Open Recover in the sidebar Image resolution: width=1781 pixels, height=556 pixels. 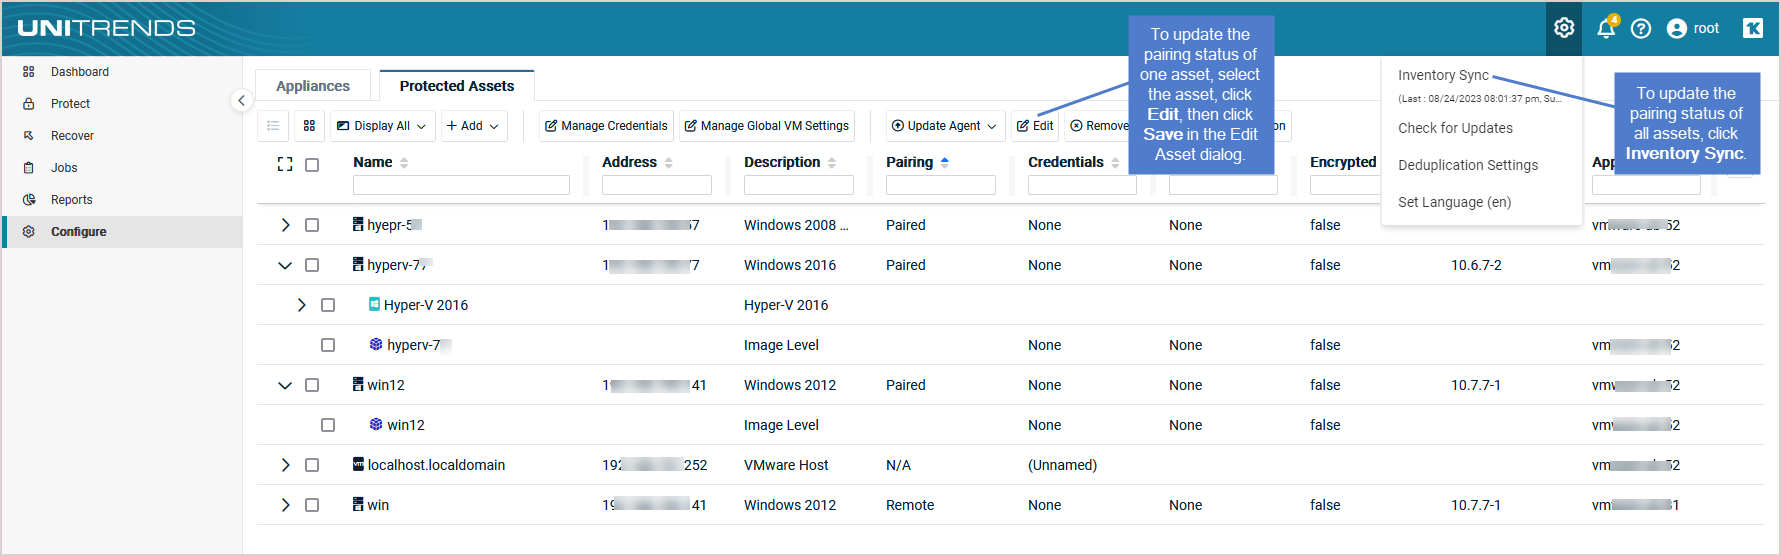tap(123, 136)
